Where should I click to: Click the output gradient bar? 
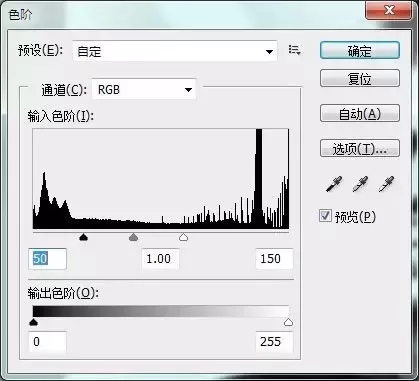[x=161, y=311]
